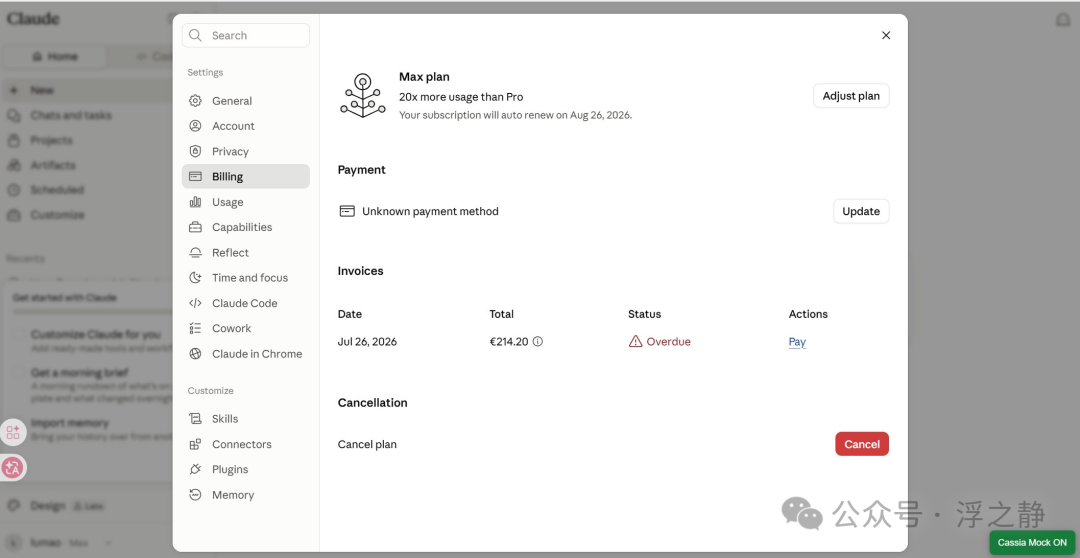Viewport: 1080px width, 558px height.
Task: Click the Memory icon
Action: point(196,495)
